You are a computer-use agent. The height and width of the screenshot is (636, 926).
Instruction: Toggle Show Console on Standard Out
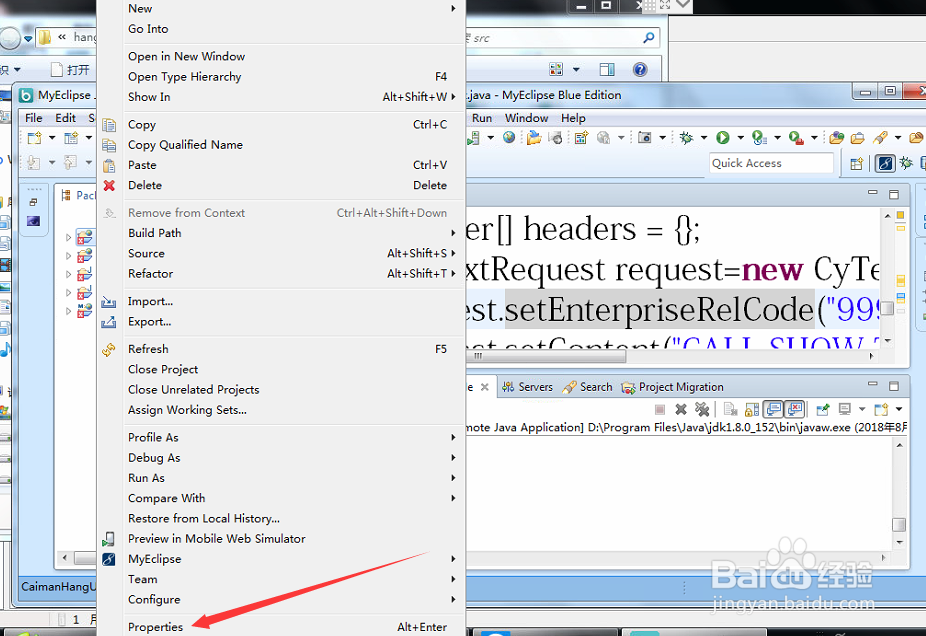[772, 409]
